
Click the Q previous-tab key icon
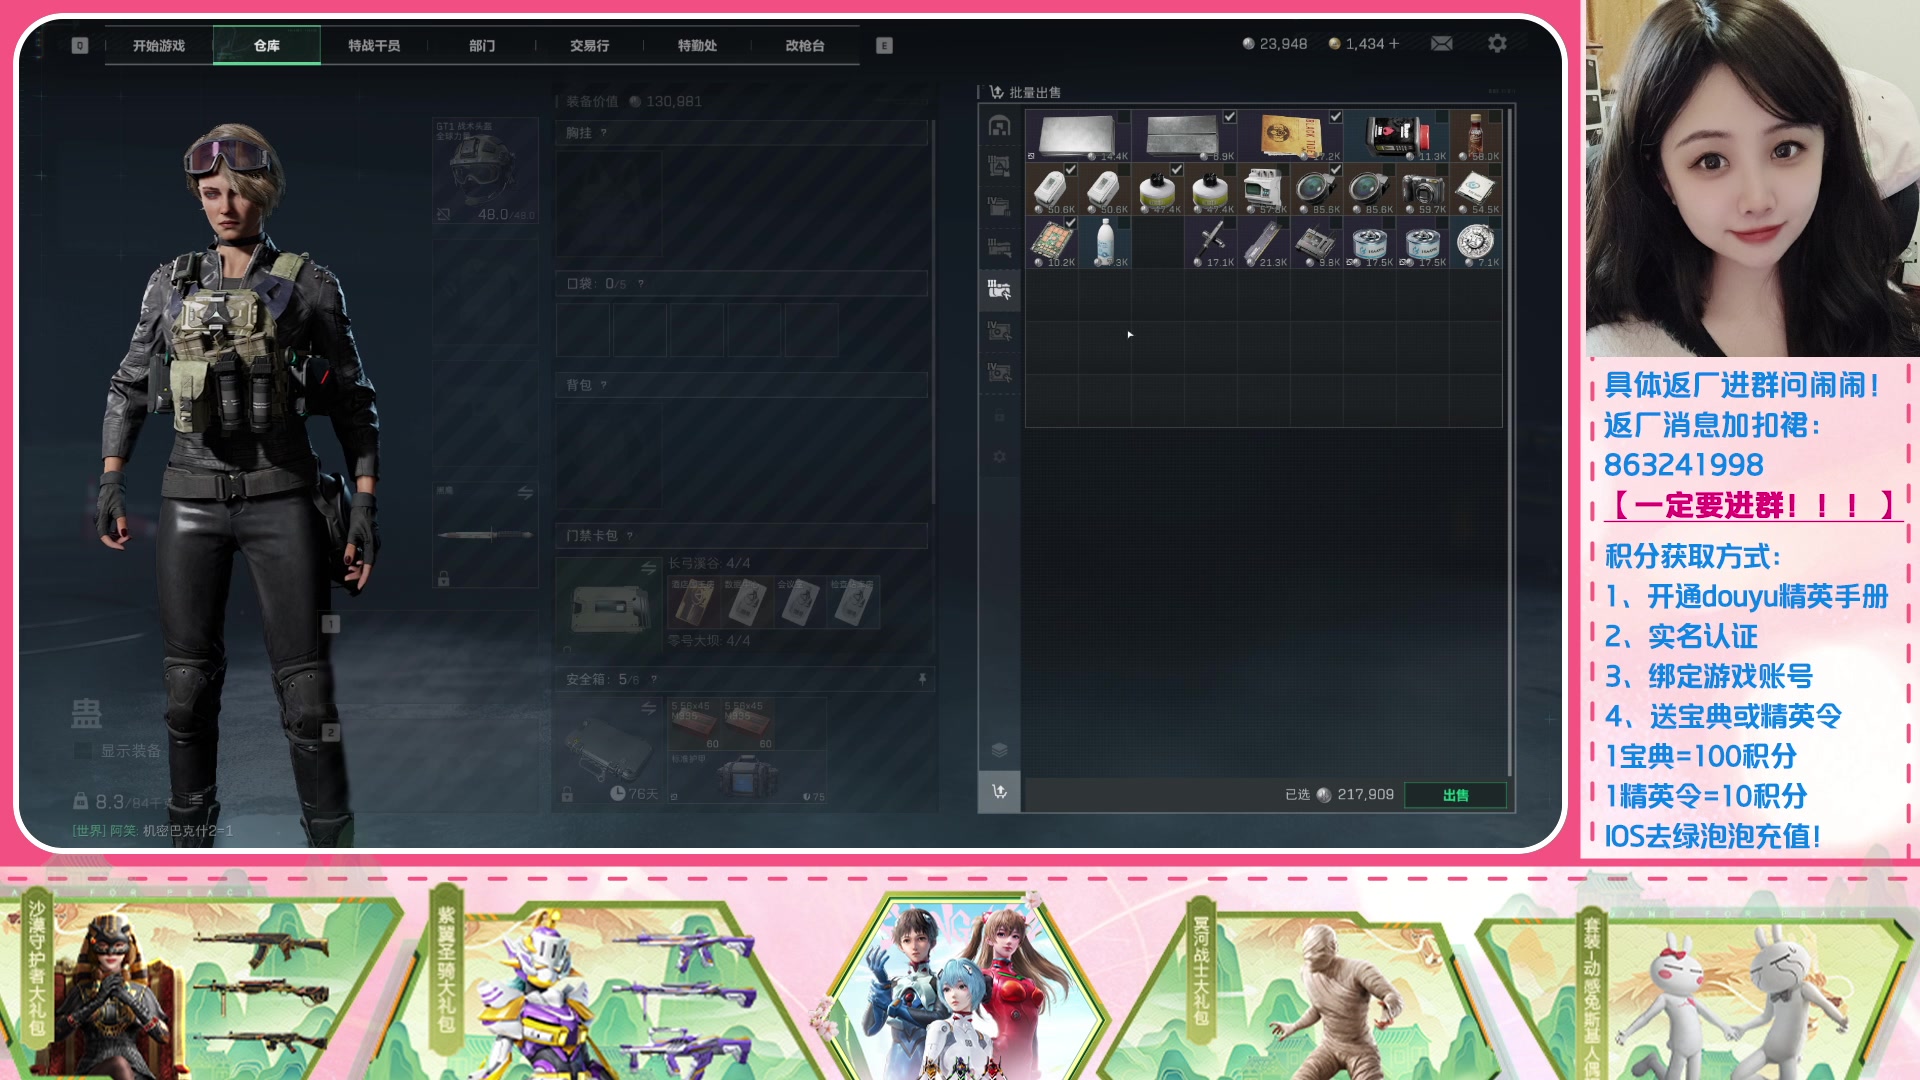pyautogui.click(x=80, y=45)
